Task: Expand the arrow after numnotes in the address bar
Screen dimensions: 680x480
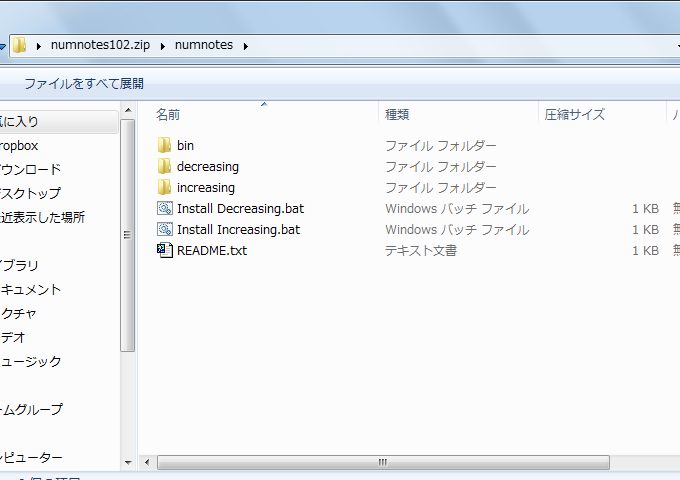Action: [x=245, y=45]
